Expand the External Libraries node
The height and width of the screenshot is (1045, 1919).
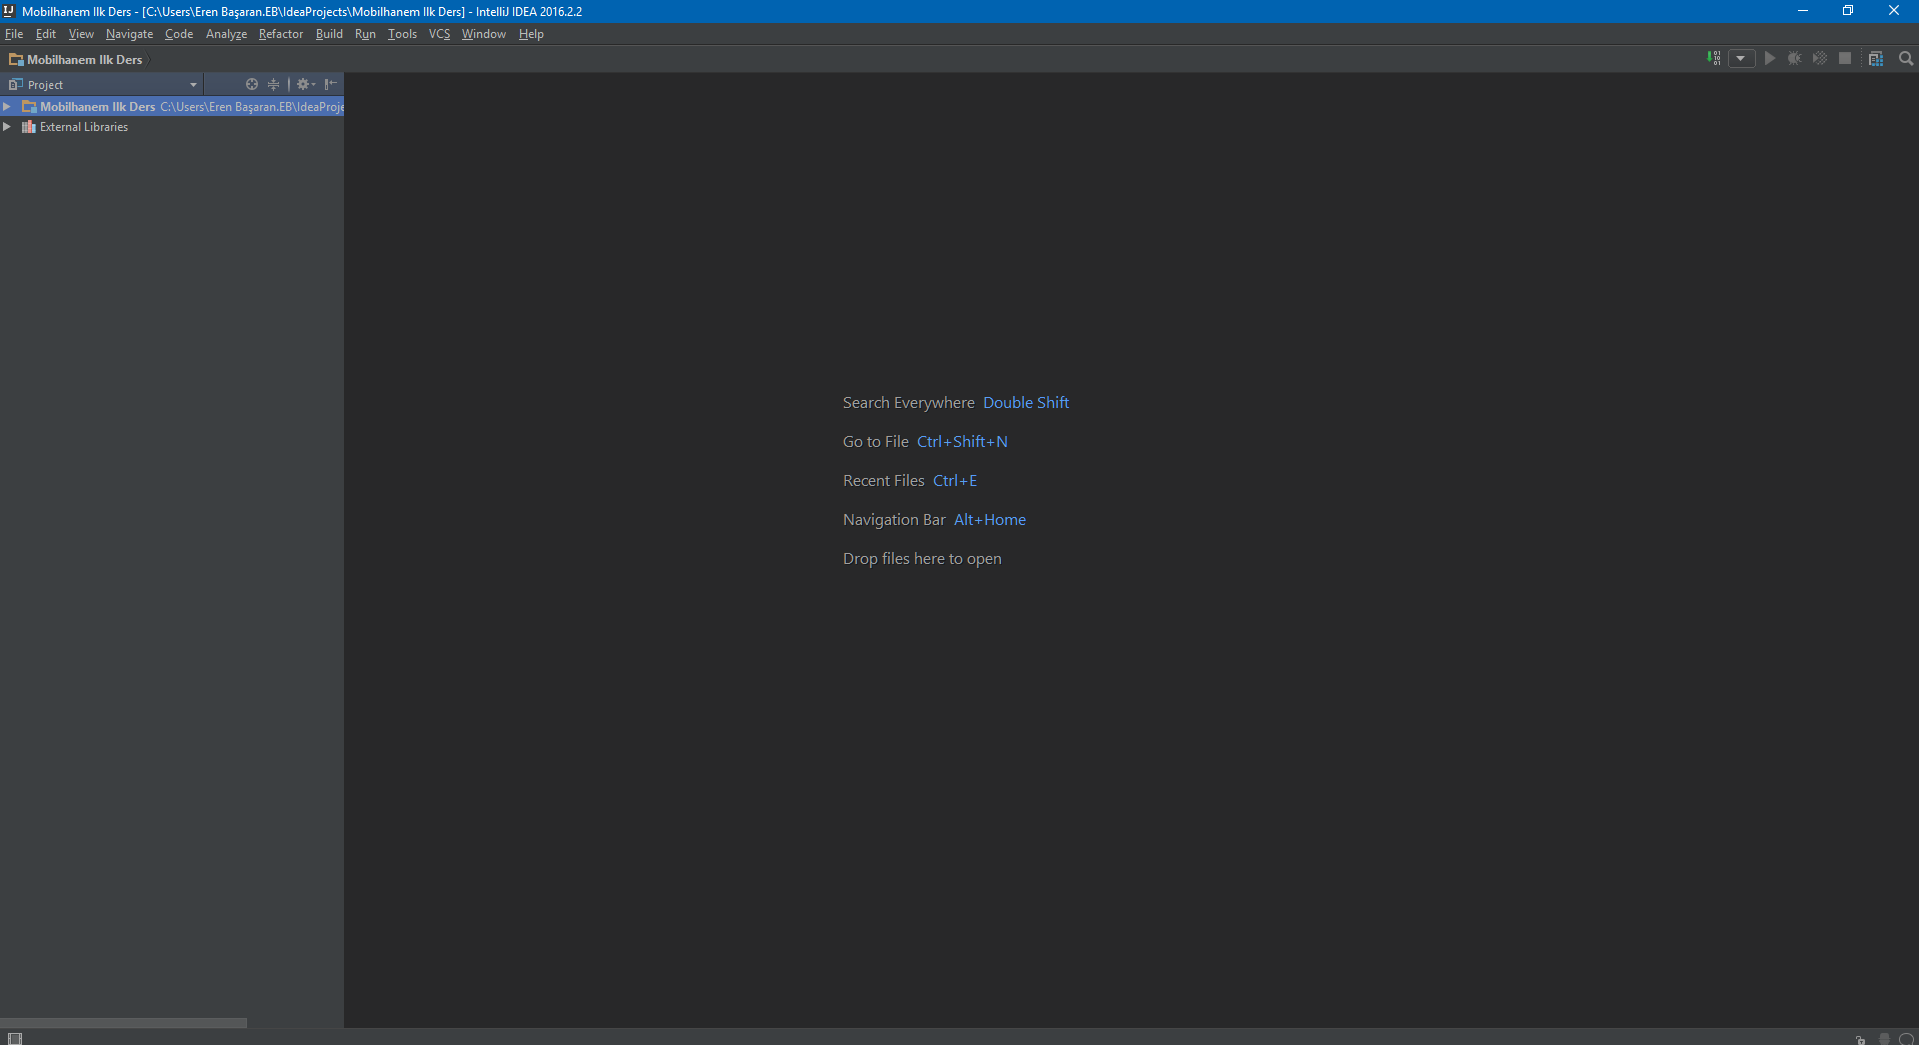pos(7,127)
